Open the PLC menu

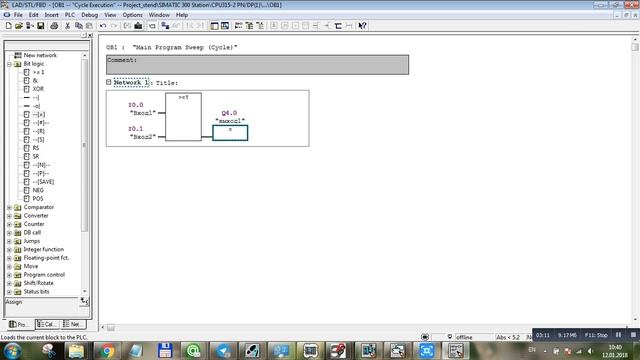click(x=70, y=15)
